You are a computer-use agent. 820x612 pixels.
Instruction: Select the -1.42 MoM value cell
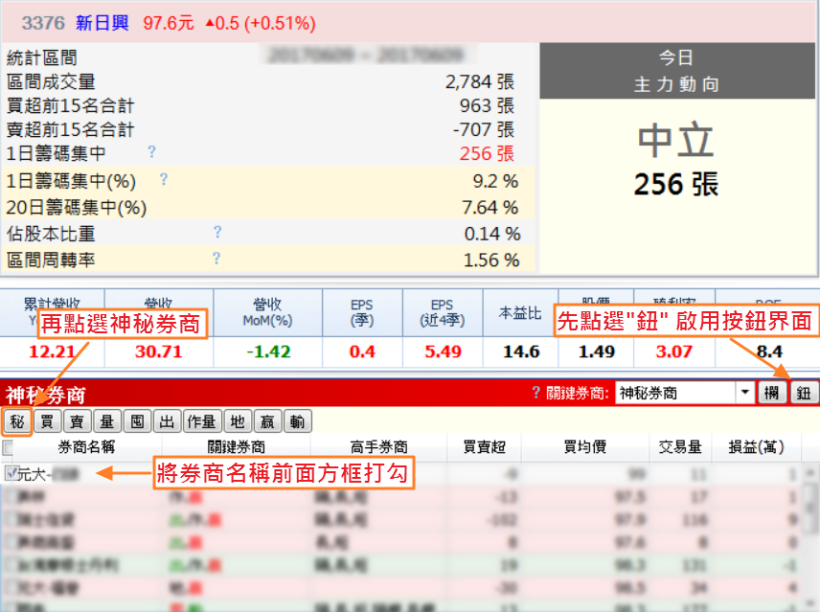(268, 352)
